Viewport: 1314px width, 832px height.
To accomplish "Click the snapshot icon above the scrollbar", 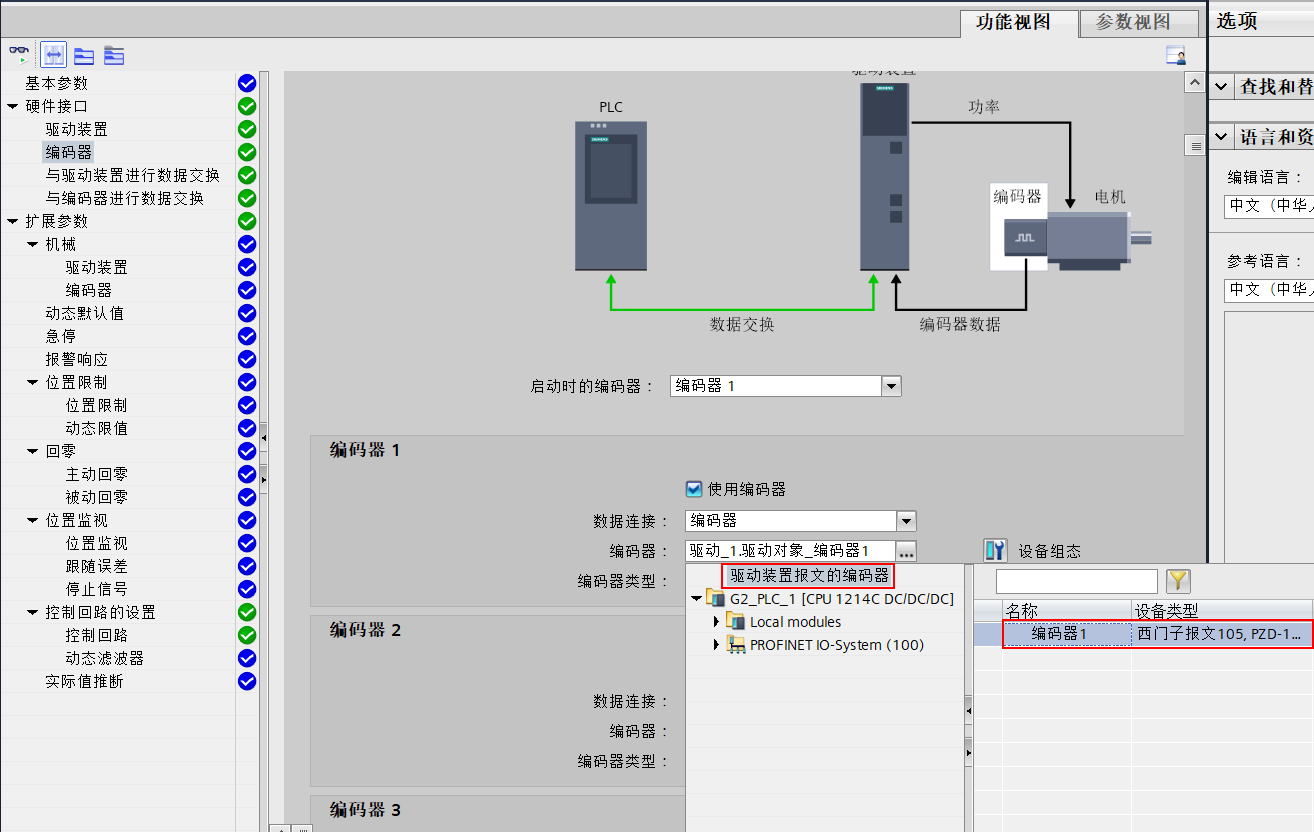I will coord(1175,55).
